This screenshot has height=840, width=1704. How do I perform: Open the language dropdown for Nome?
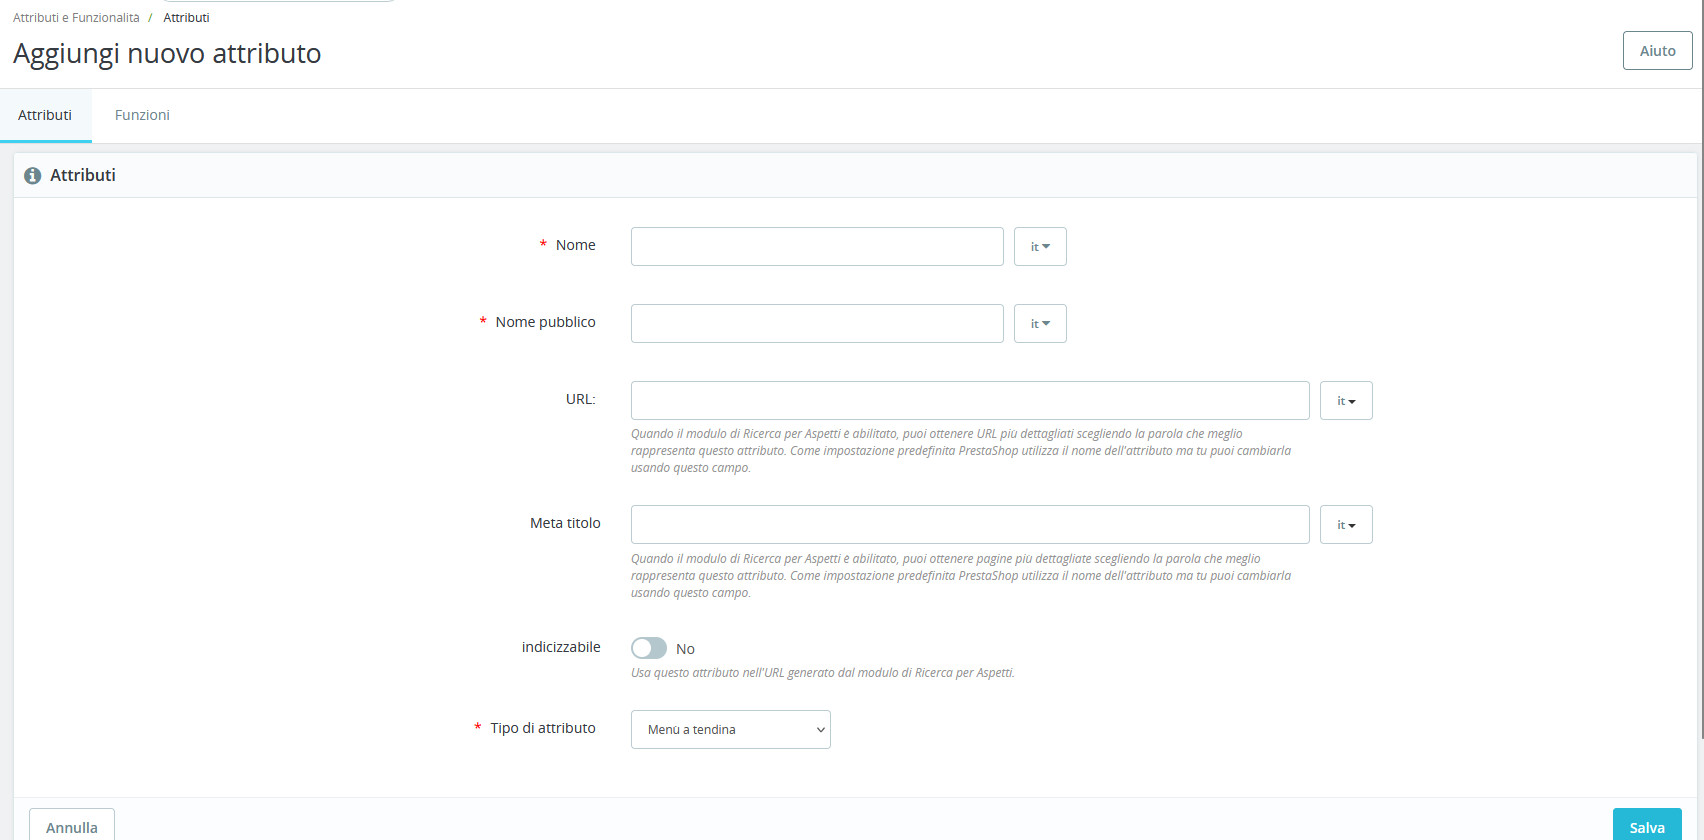[x=1040, y=247]
